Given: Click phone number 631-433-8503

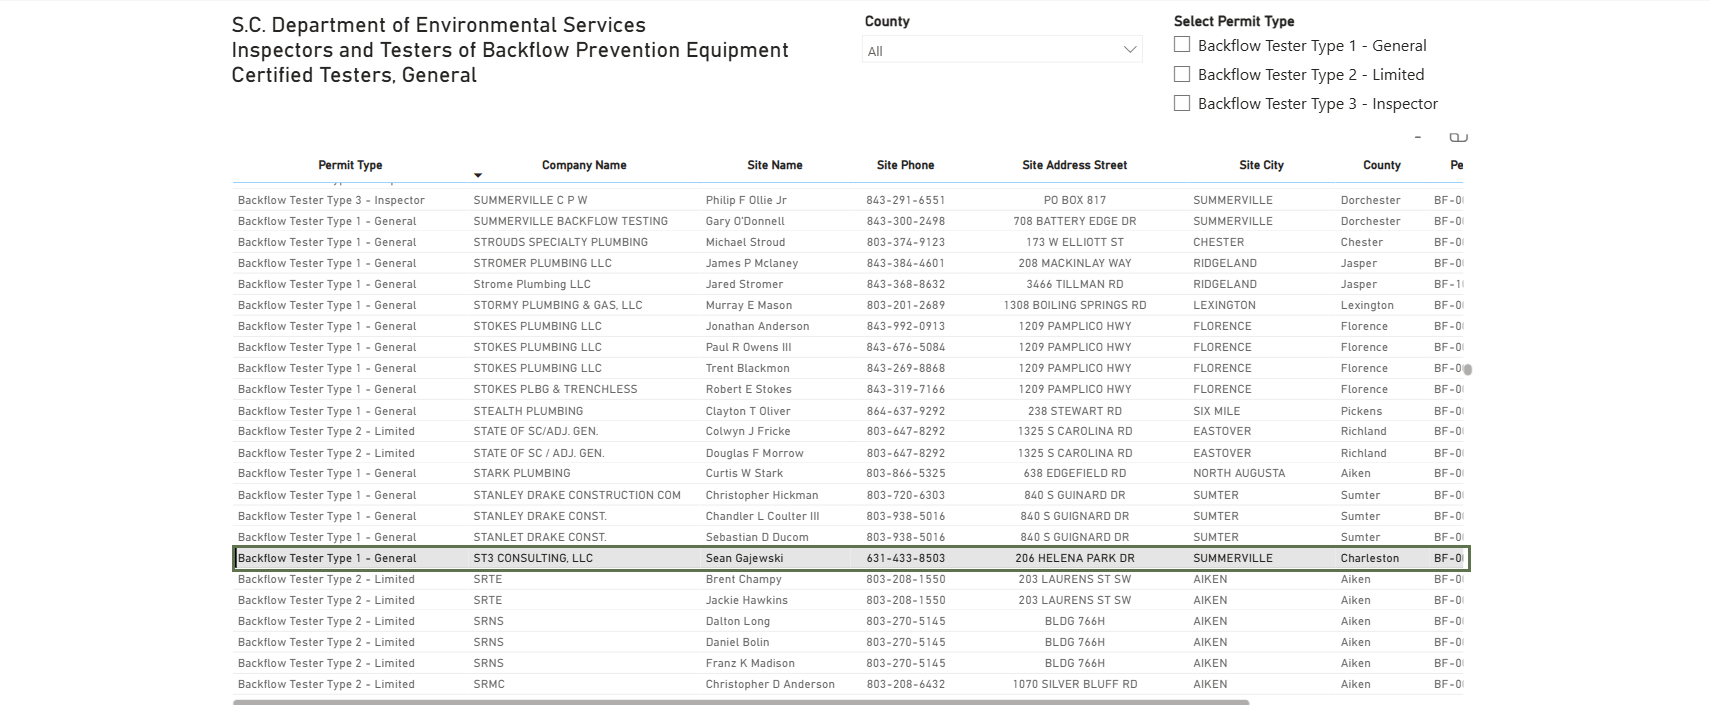Looking at the screenshot, I should (905, 558).
